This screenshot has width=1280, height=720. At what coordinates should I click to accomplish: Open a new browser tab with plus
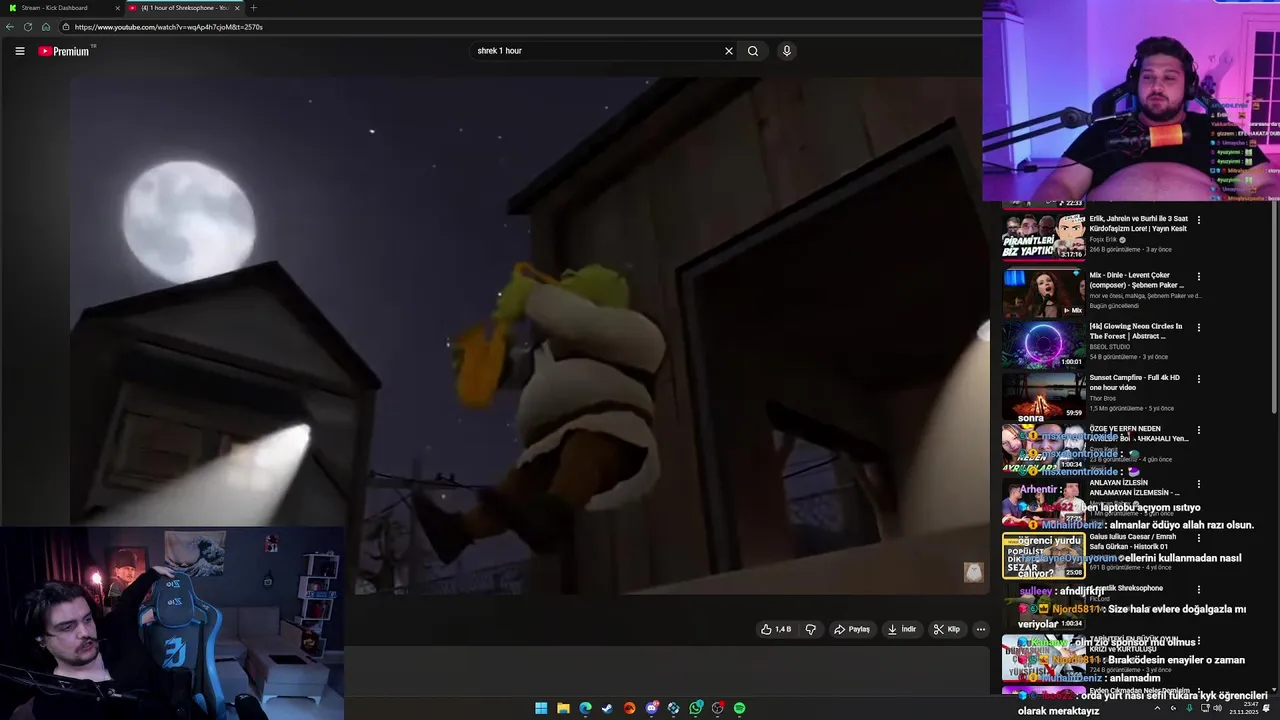253,8
